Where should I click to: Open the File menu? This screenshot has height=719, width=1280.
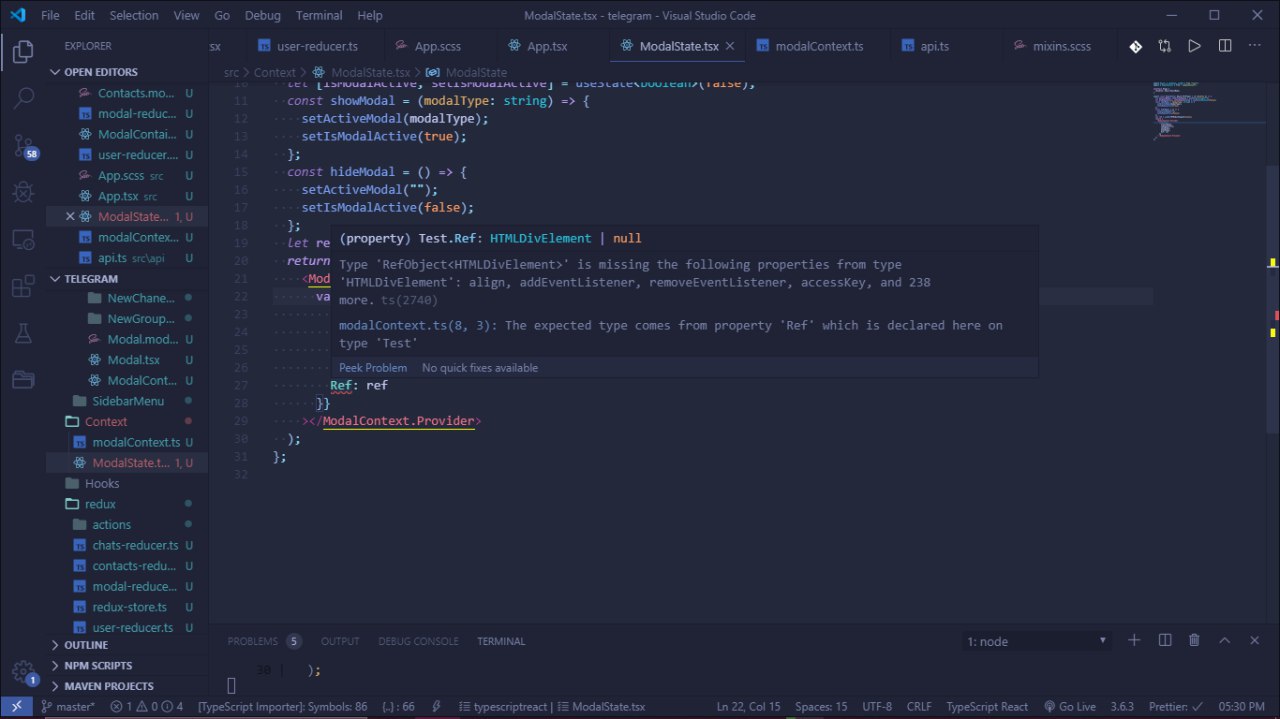(x=50, y=15)
